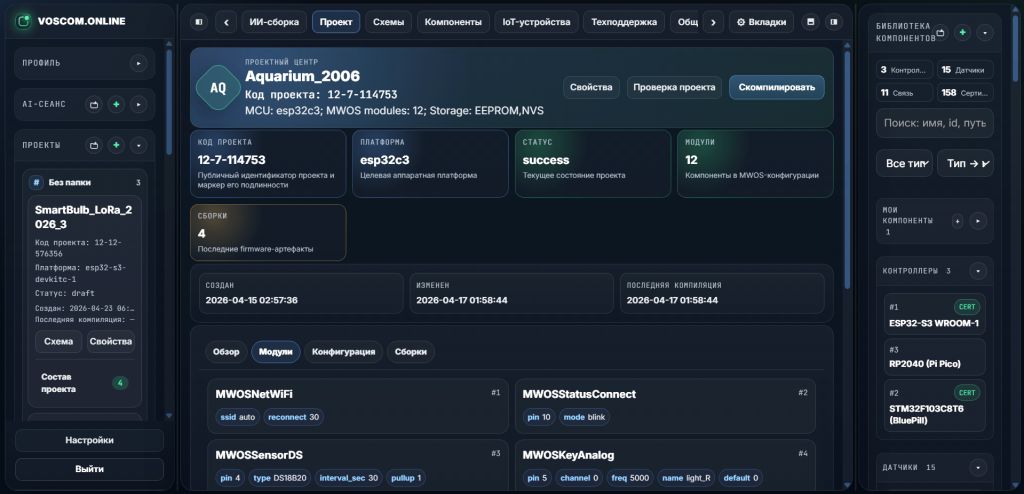
Task: Create new project with plus icon
Action: click(116, 145)
